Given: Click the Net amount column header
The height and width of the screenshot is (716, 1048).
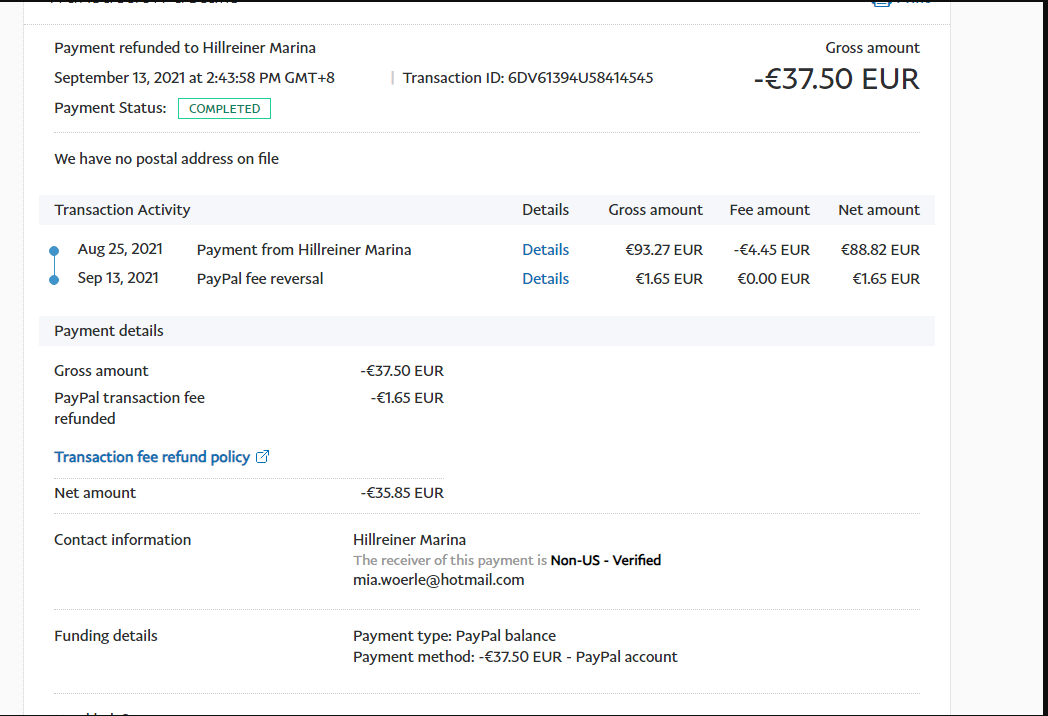Looking at the screenshot, I should tap(878, 210).
